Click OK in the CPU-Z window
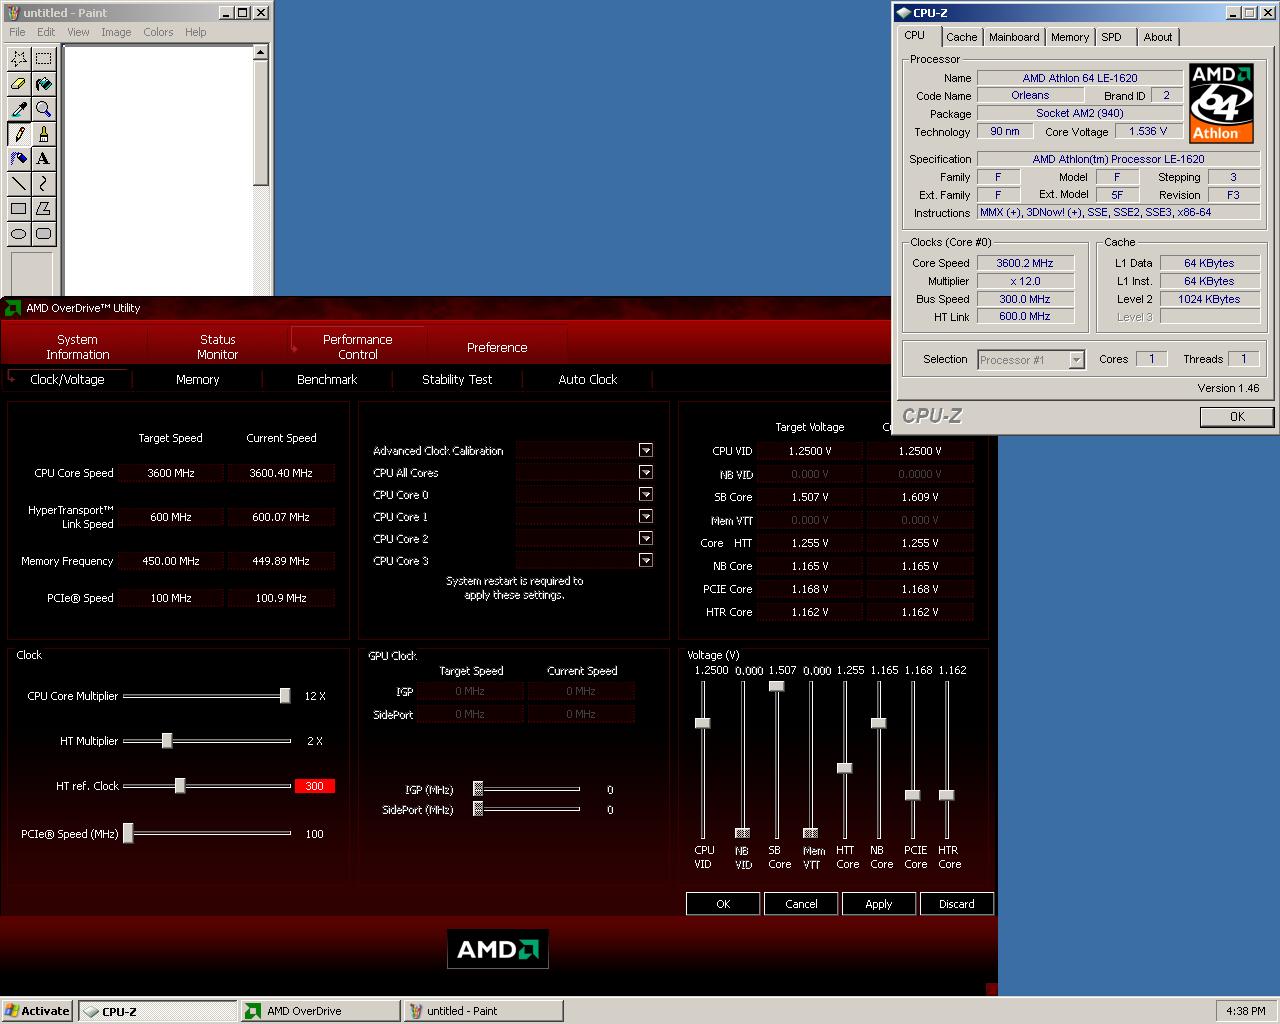The image size is (1280, 1024). (1237, 417)
